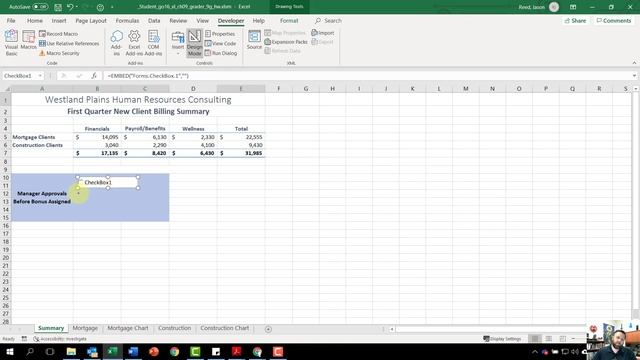
Task: Click the Share button
Action: pyautogui.click(x=575, y=20)
